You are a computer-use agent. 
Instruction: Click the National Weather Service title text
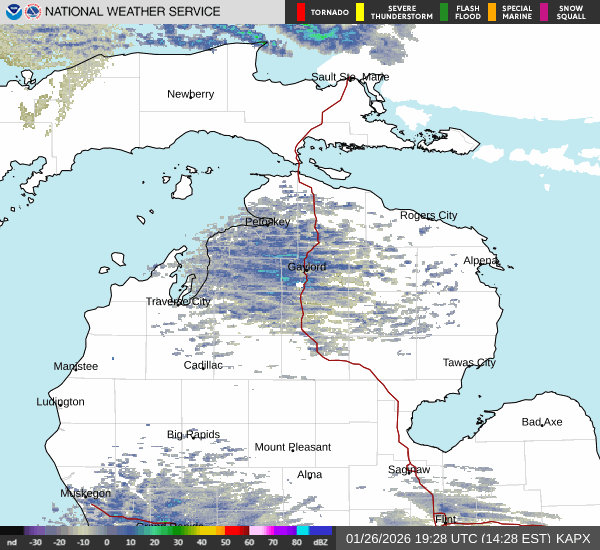pyautogui.click(x=134, y=12)
